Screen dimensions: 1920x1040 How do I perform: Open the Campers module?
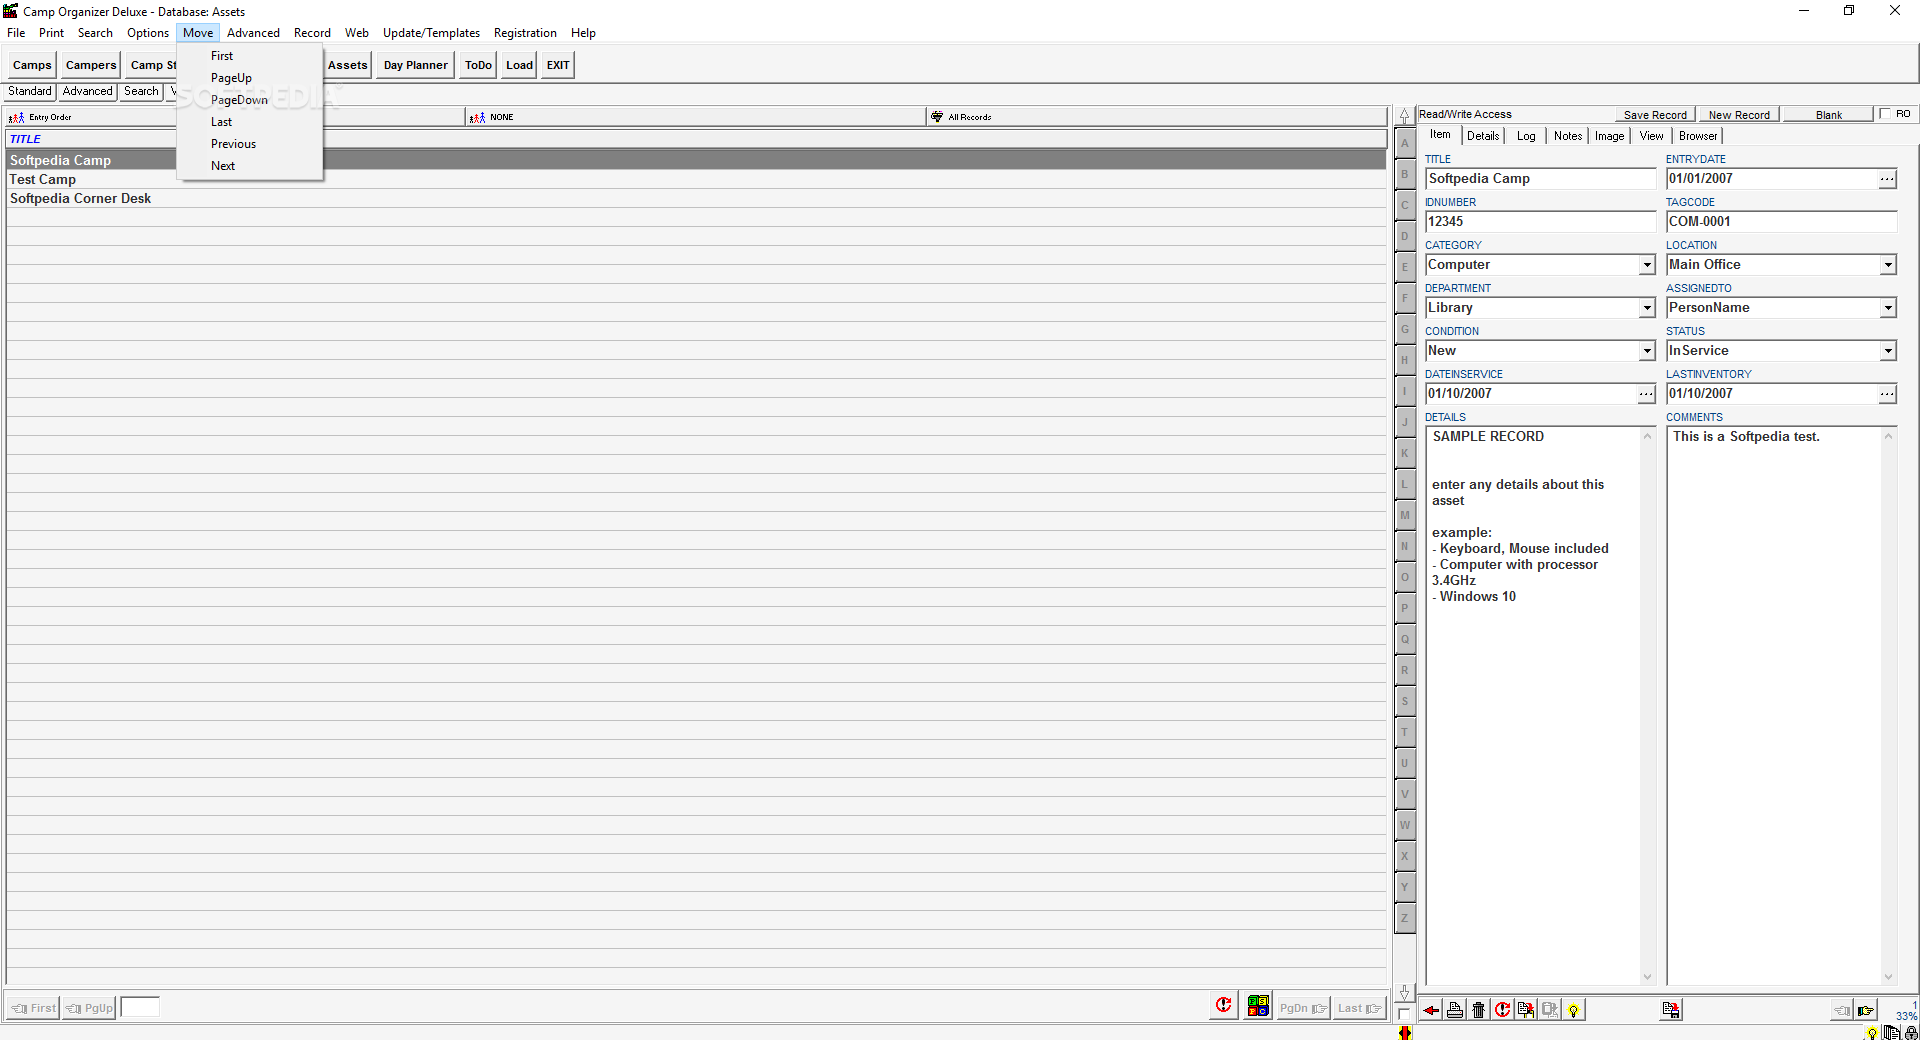click(x=91, y=65)
